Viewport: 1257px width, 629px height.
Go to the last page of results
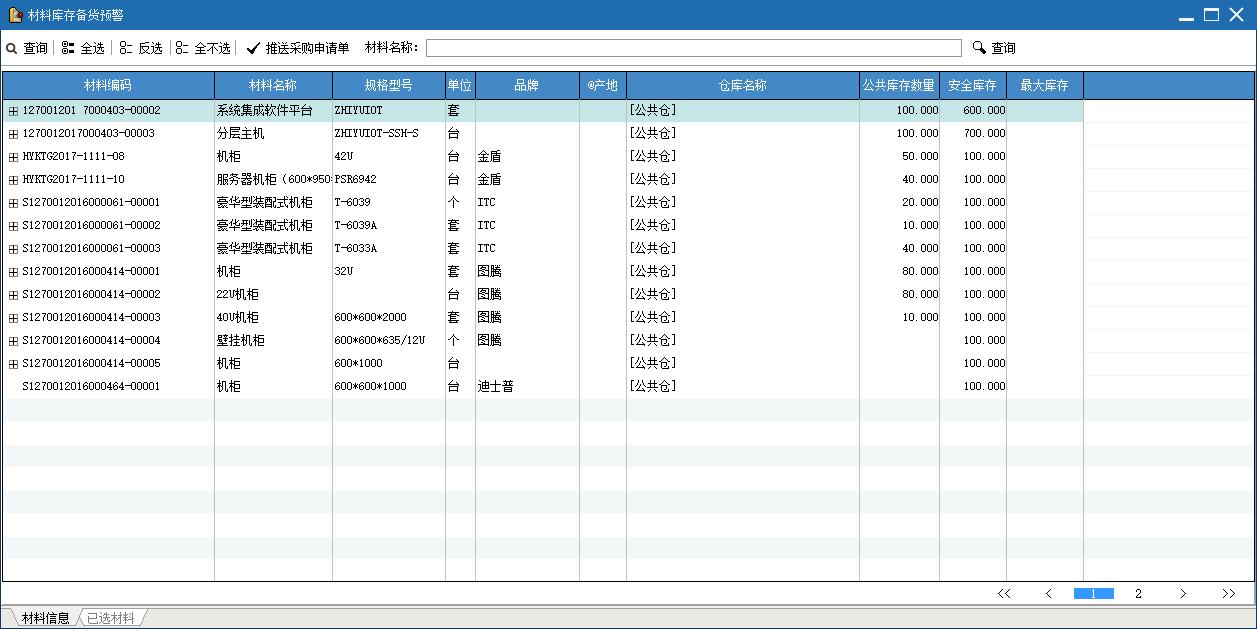tap(1228, 594)
